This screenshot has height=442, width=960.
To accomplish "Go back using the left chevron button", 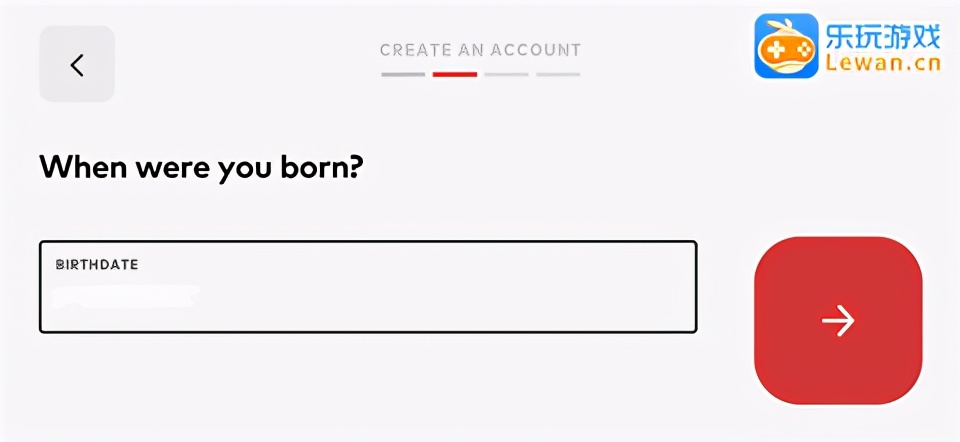I will click(x=77, y=64).
